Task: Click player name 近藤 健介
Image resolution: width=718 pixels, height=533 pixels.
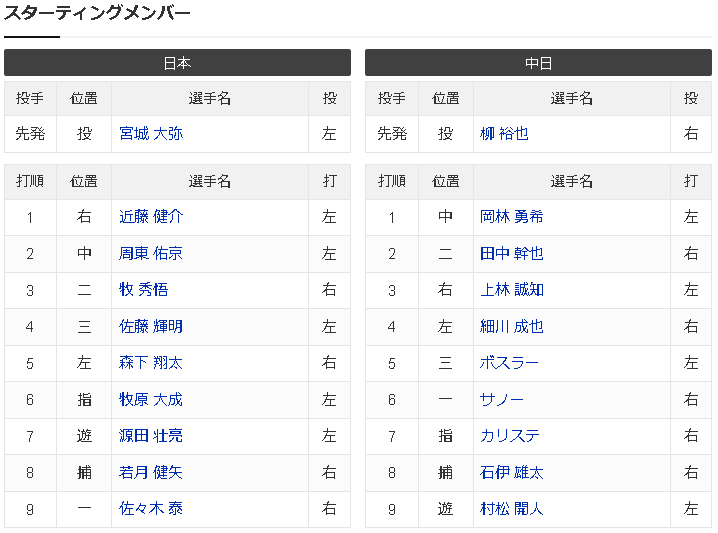Action: pos(151,217)
